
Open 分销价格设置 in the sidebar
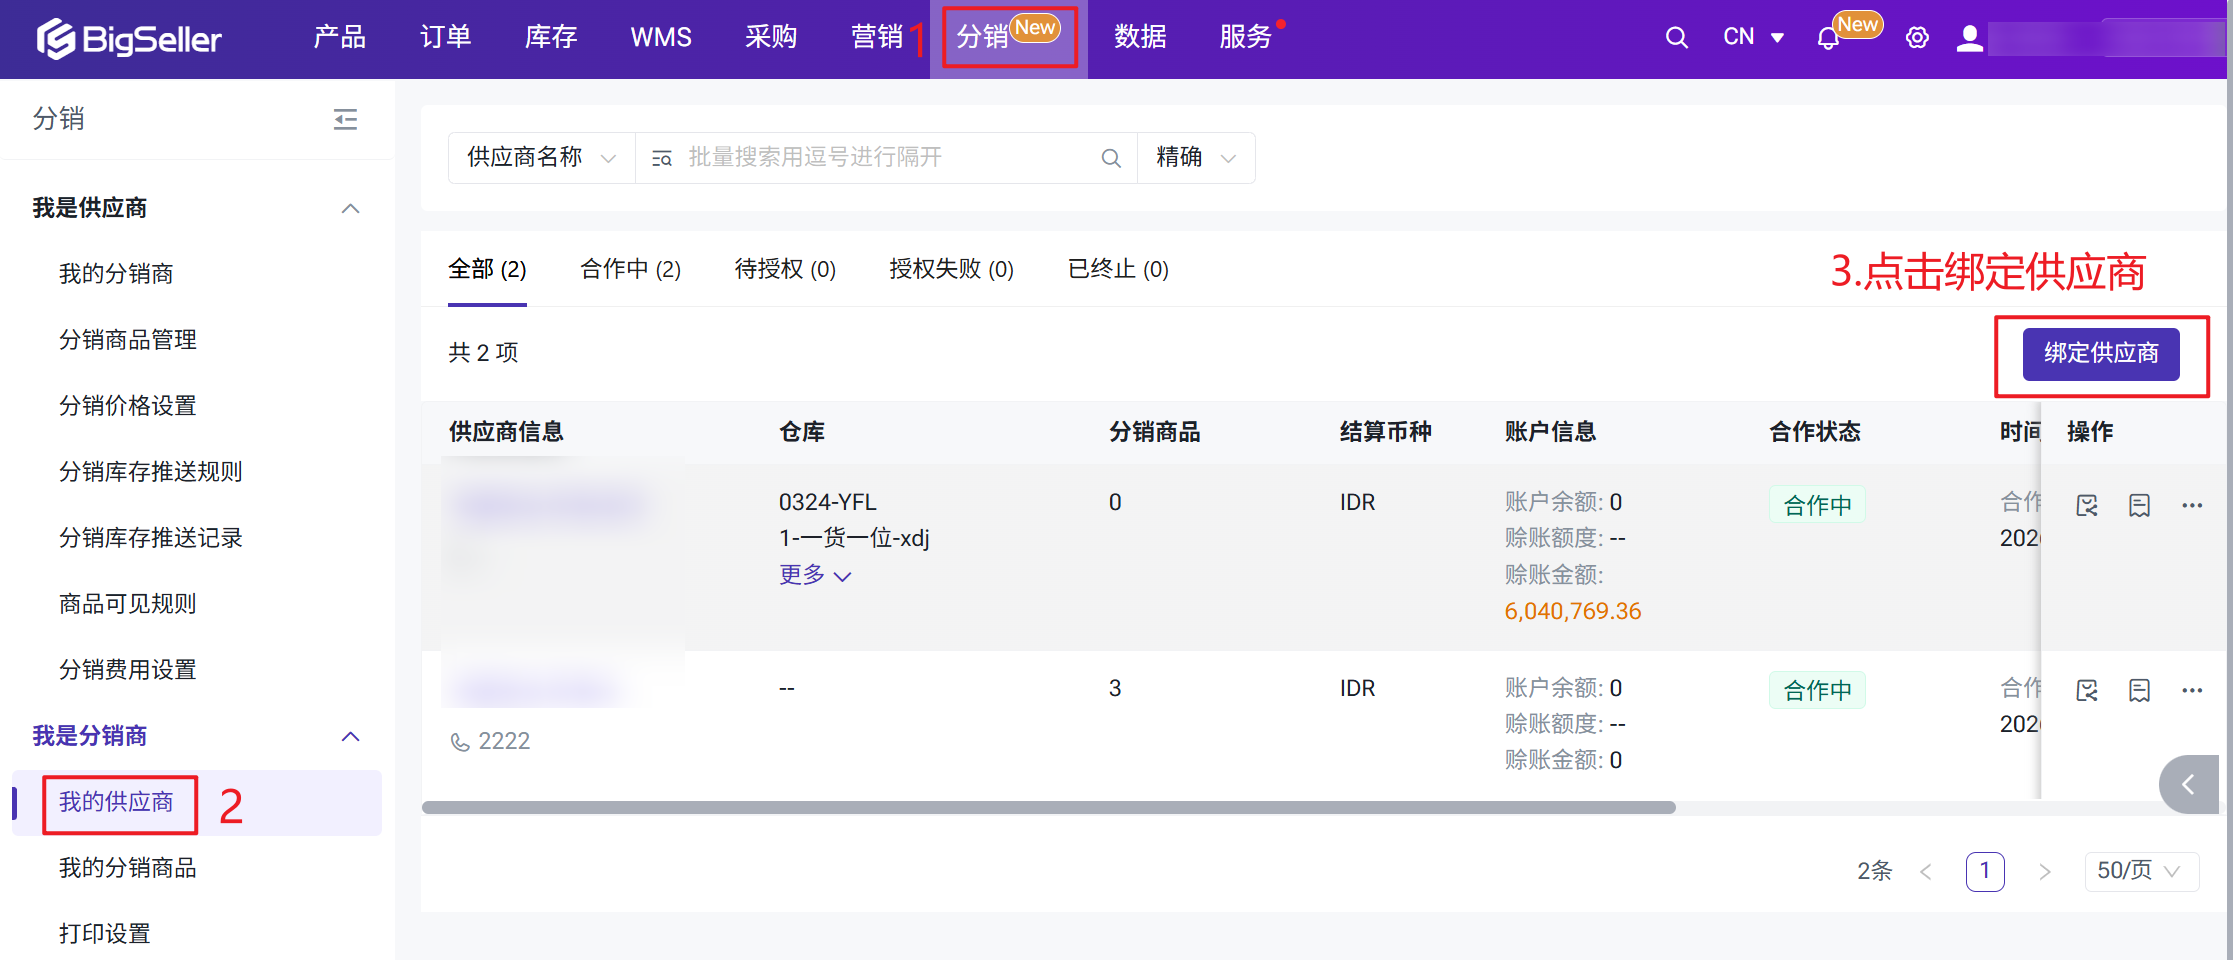[x=127, y=406]
